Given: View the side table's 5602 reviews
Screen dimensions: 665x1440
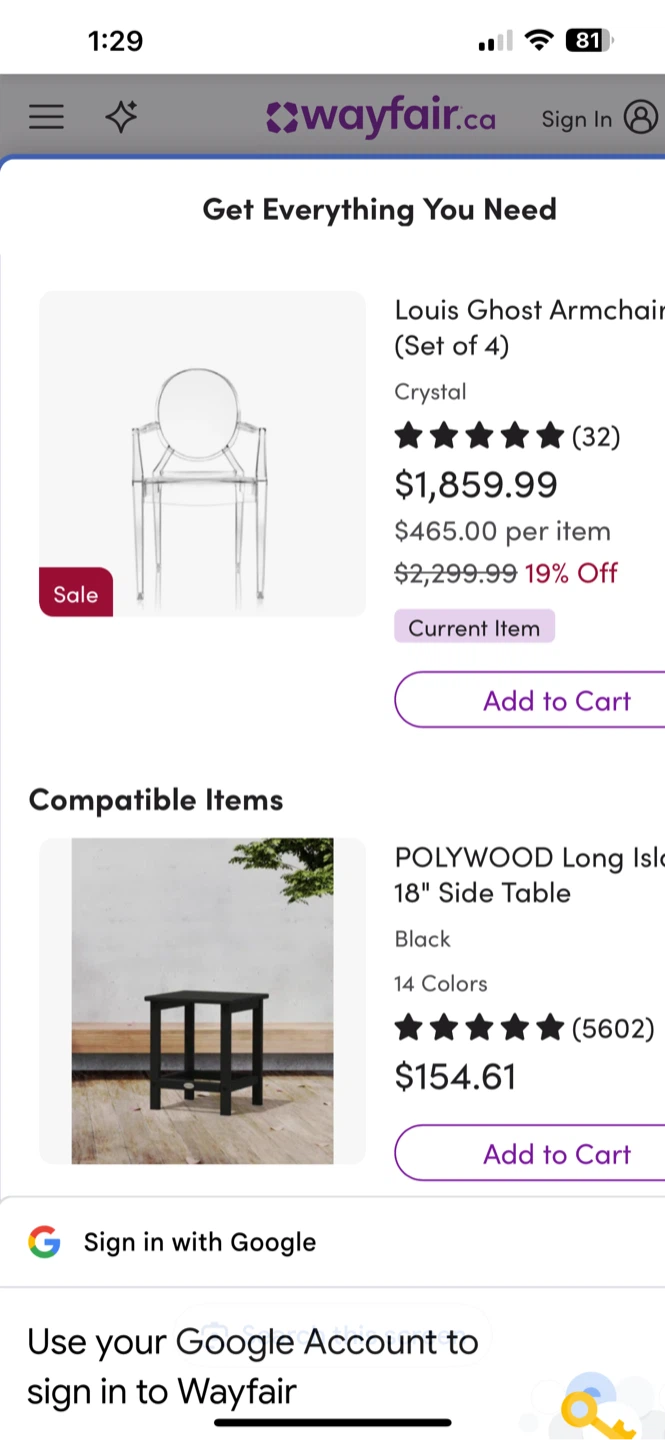Looking at the screenshot, I should point(523,1027).
